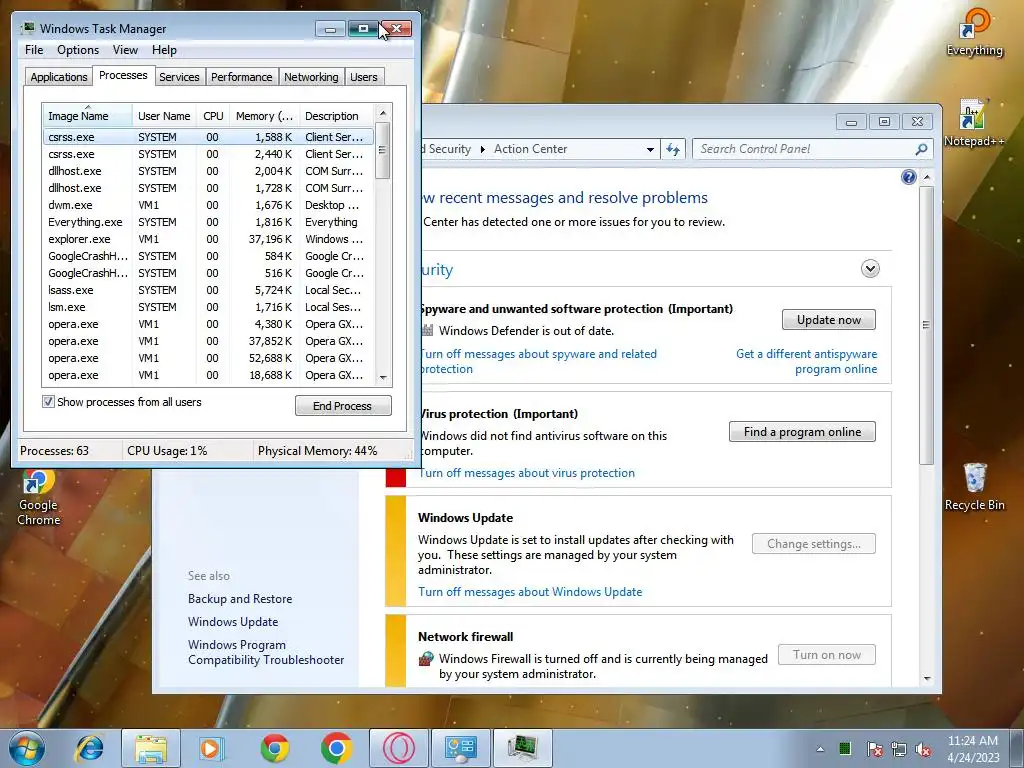
Task: Click the muted volume tray icon
Action: tap(923, 749)
